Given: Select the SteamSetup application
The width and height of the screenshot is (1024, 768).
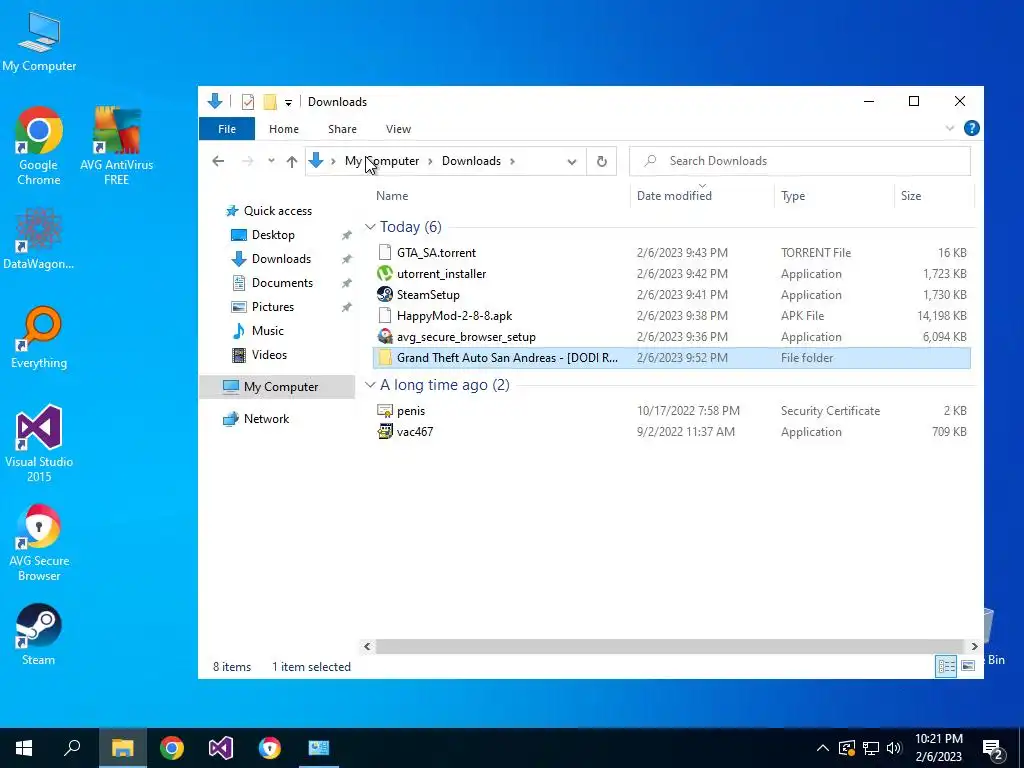Looking at the screenshot, I should [671, 295].
